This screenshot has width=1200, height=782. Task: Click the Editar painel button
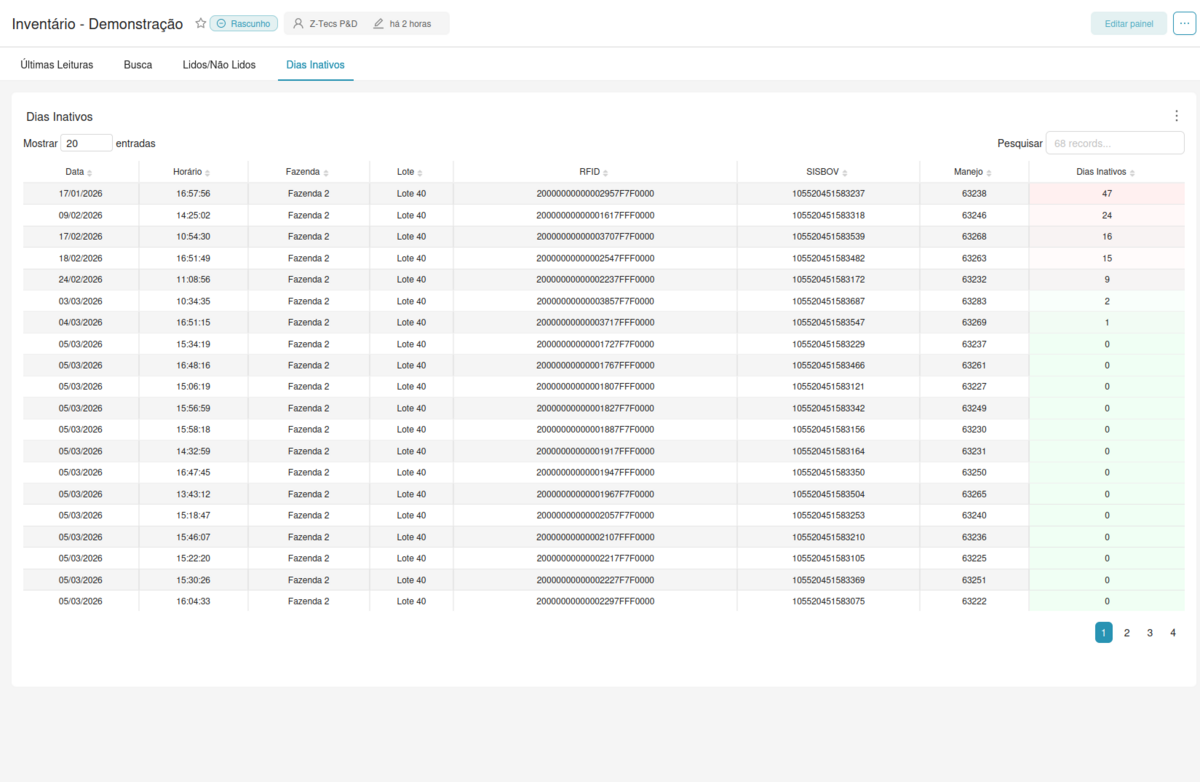tap(1128, 22)
